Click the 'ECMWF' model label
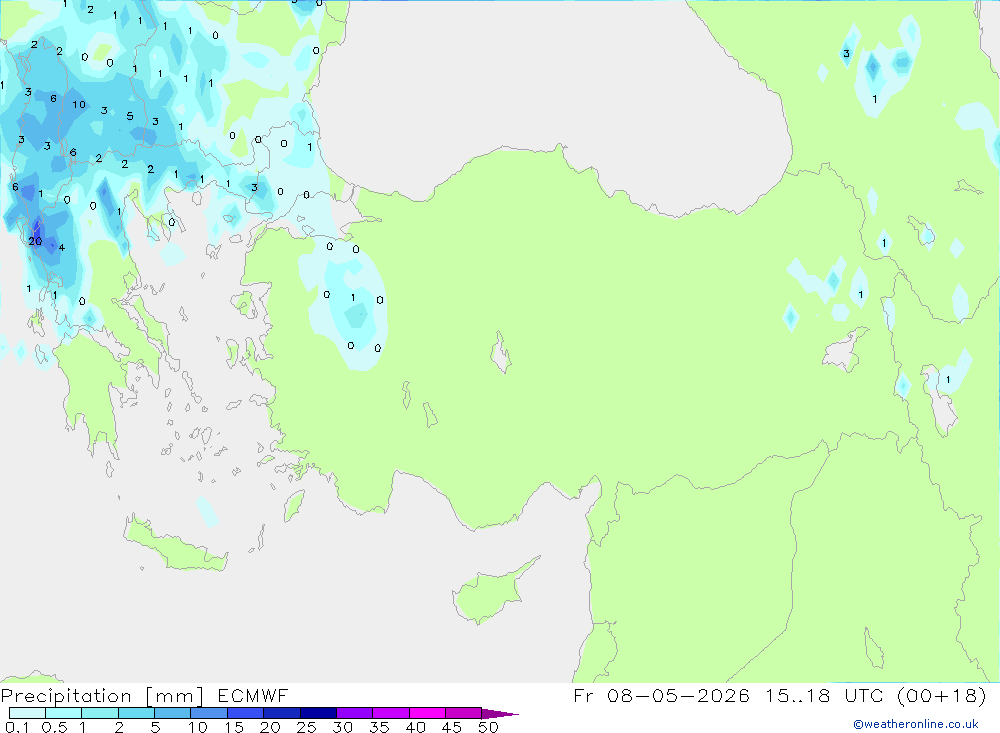Image resolution: width=1000 pixels, height=733 pixels. (x=253, y=695)
